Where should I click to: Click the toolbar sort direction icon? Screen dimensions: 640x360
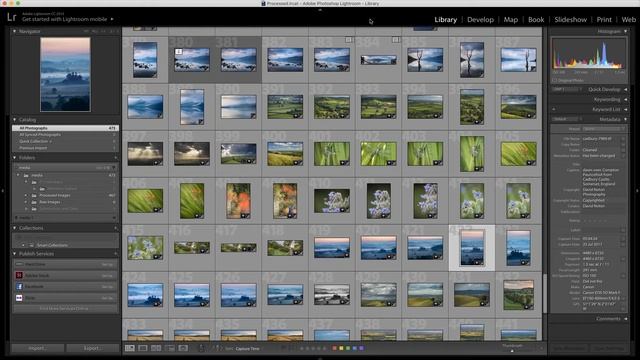pos(218,348)
